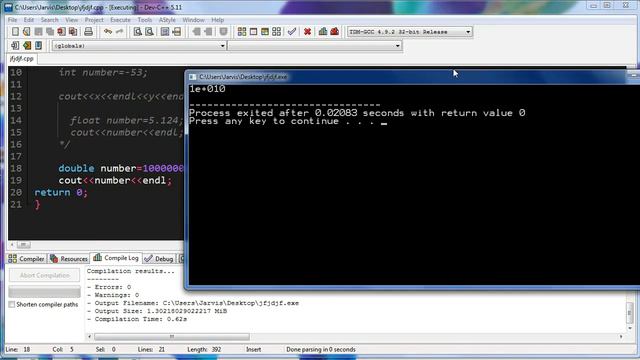Screen dimensions: 640x360
Task: Click '- Errors: 0' in compile log
Action: (x=109, y=287)
